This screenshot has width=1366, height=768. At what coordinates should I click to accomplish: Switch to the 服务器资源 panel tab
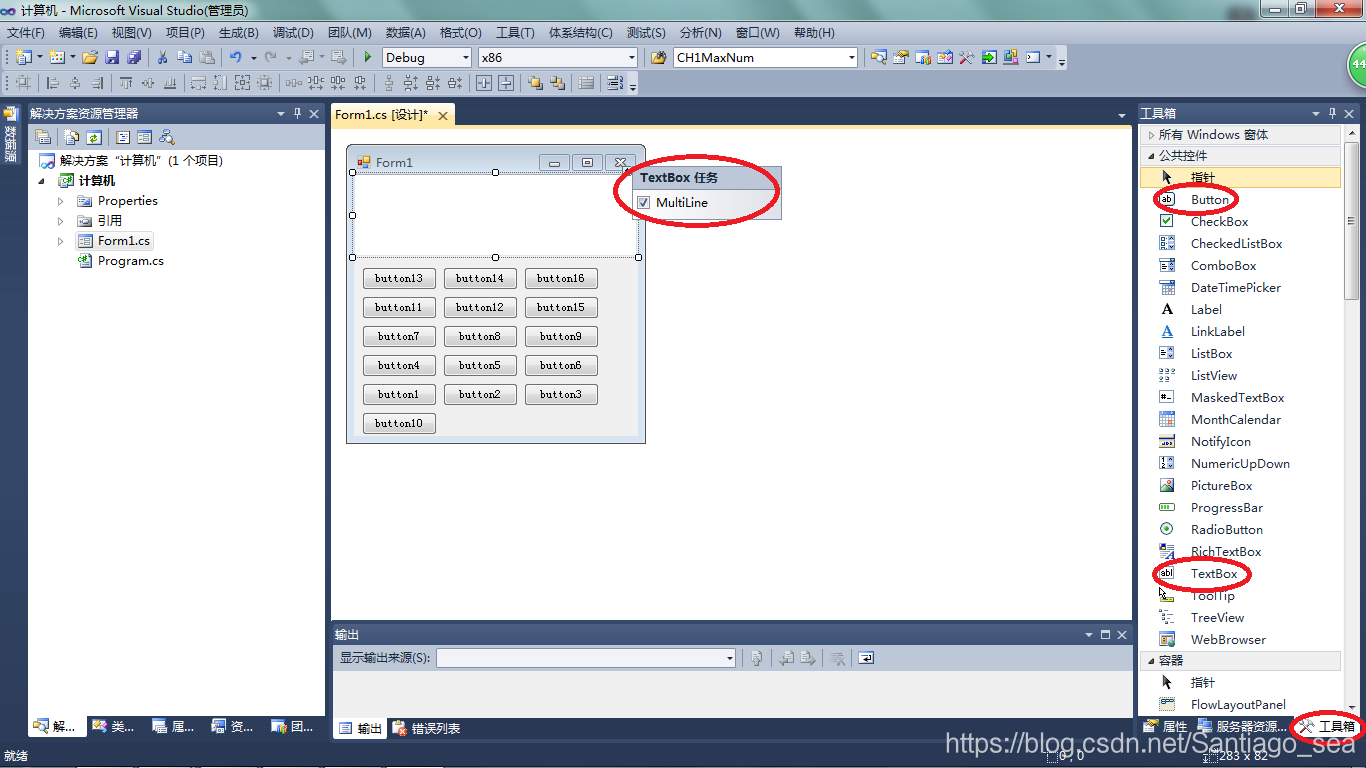pyautogui.click(x=1242, y=727)
